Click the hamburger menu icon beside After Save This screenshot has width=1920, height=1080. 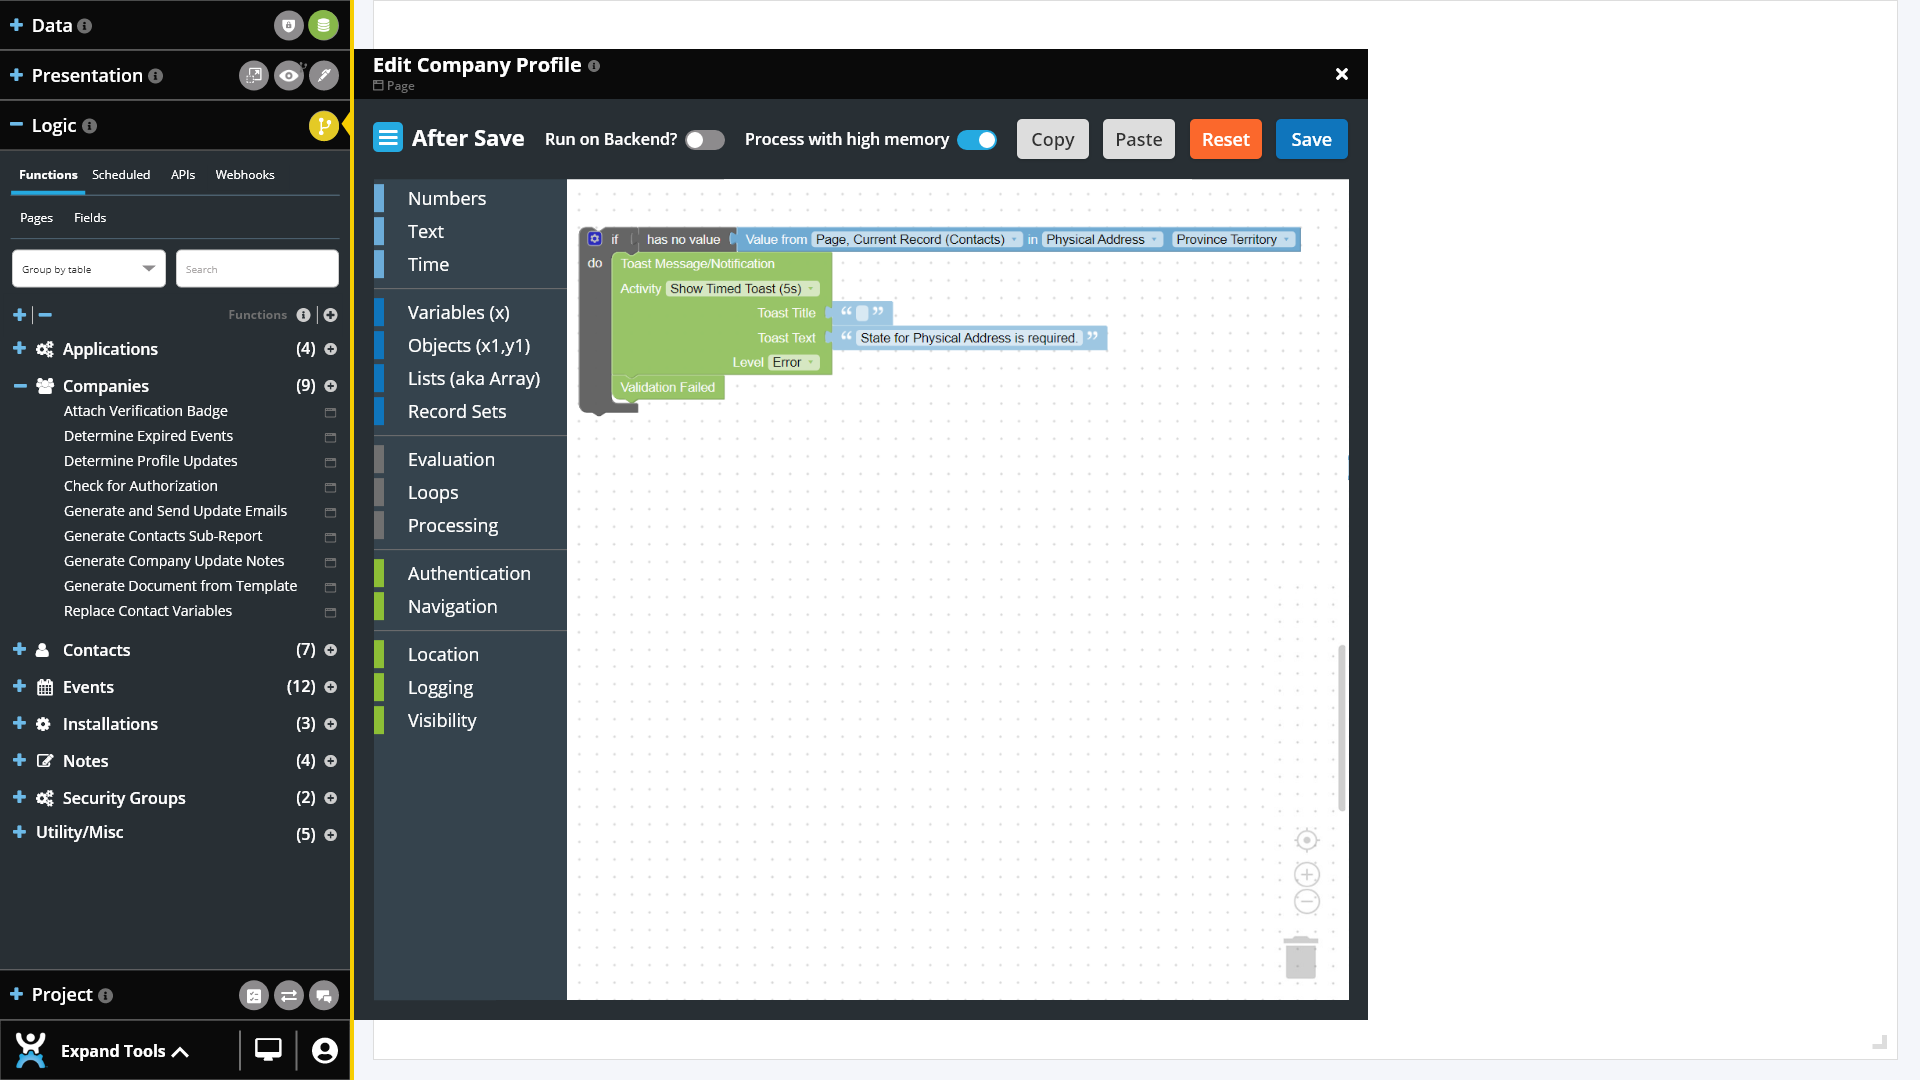(388, 138)
